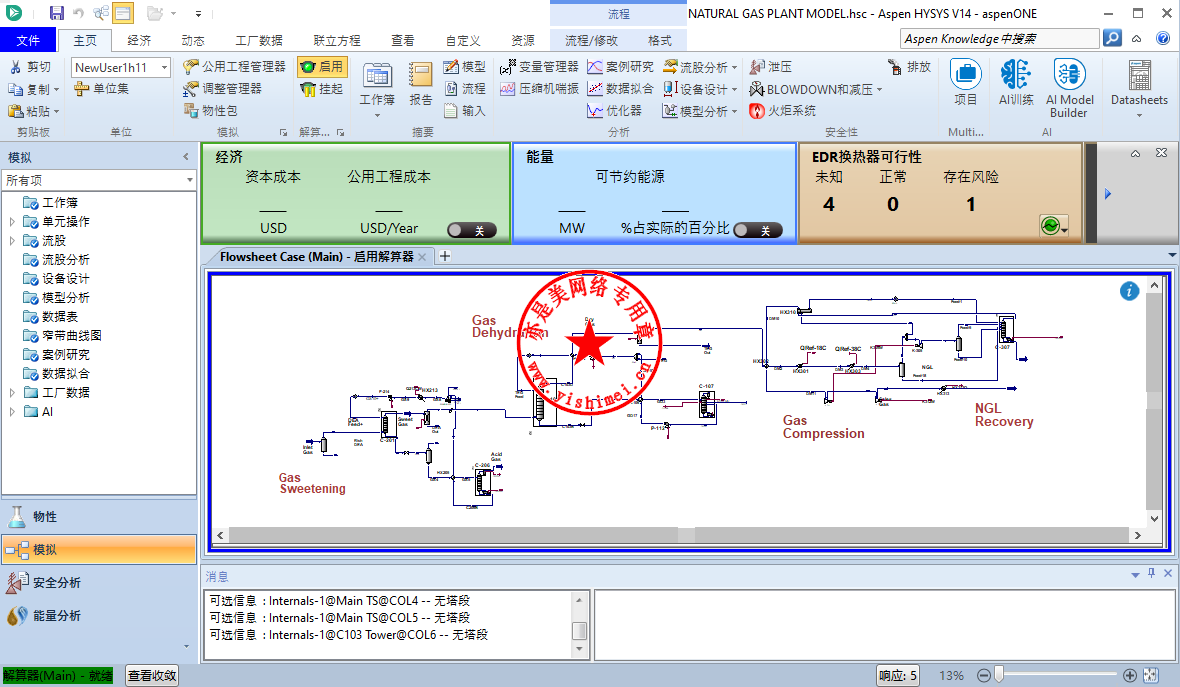Click the zoom-to-fit icon in status bar

coord(1151,675)
